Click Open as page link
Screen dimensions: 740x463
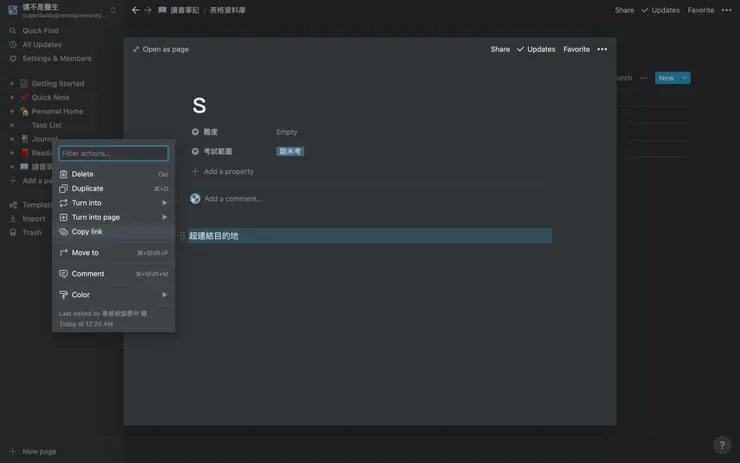pyautogui.click(x=161, y=49)
